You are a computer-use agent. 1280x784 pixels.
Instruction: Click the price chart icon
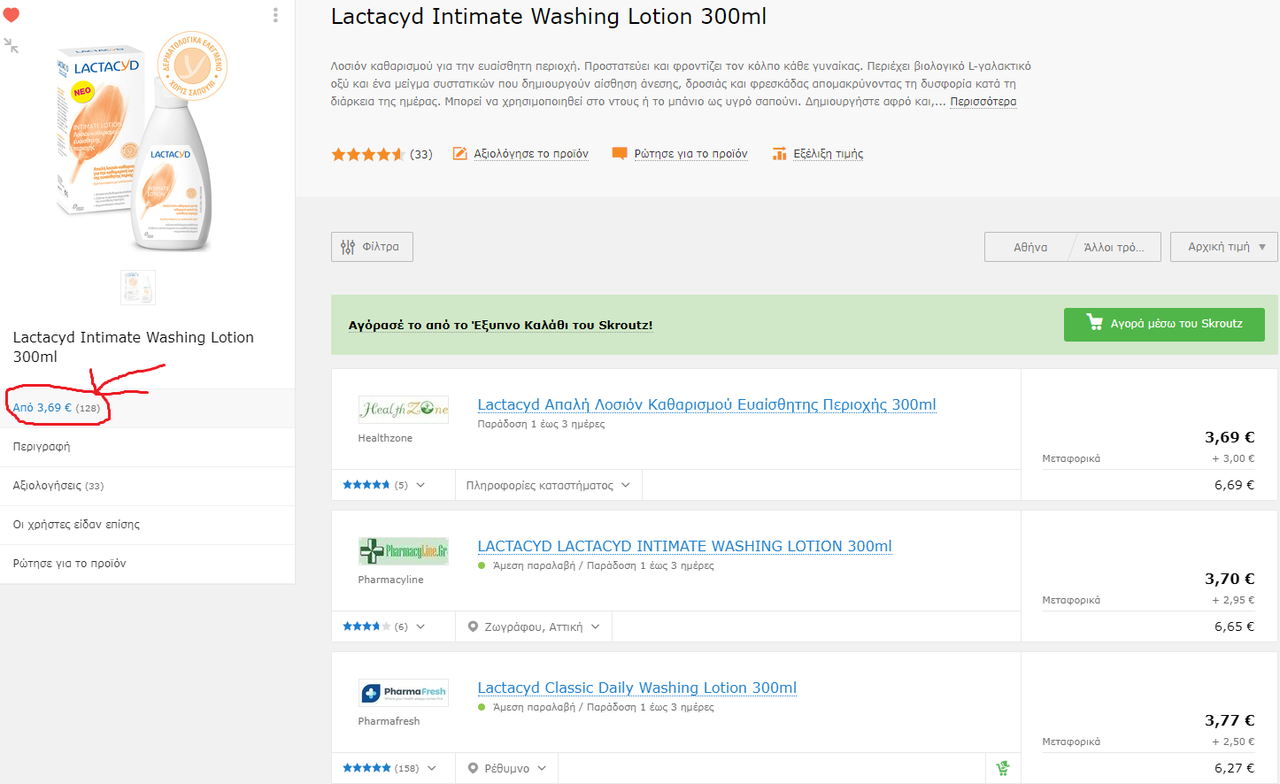click(779, 154)
